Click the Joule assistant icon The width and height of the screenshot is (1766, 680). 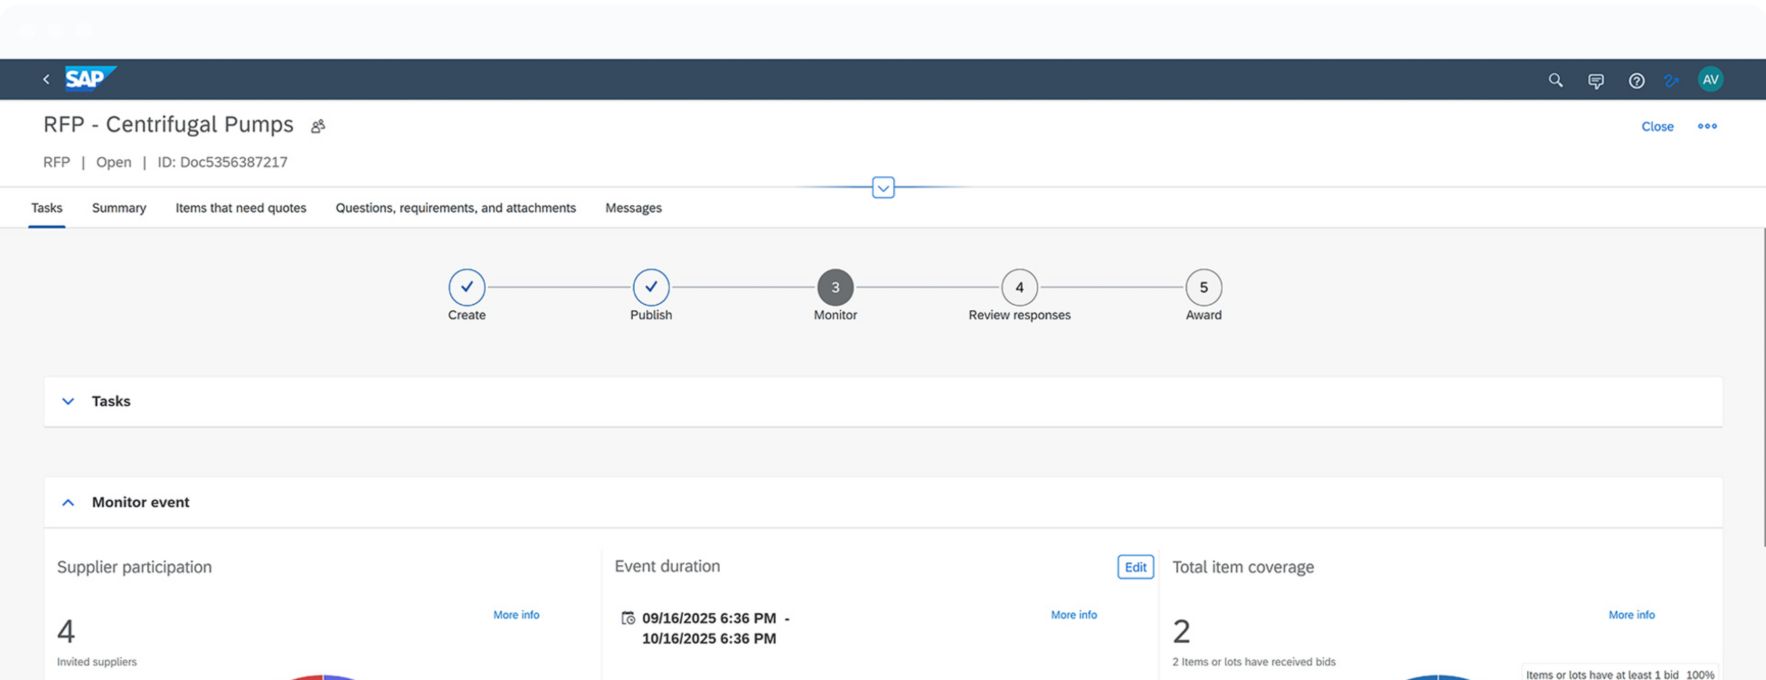click(1671, 81)
